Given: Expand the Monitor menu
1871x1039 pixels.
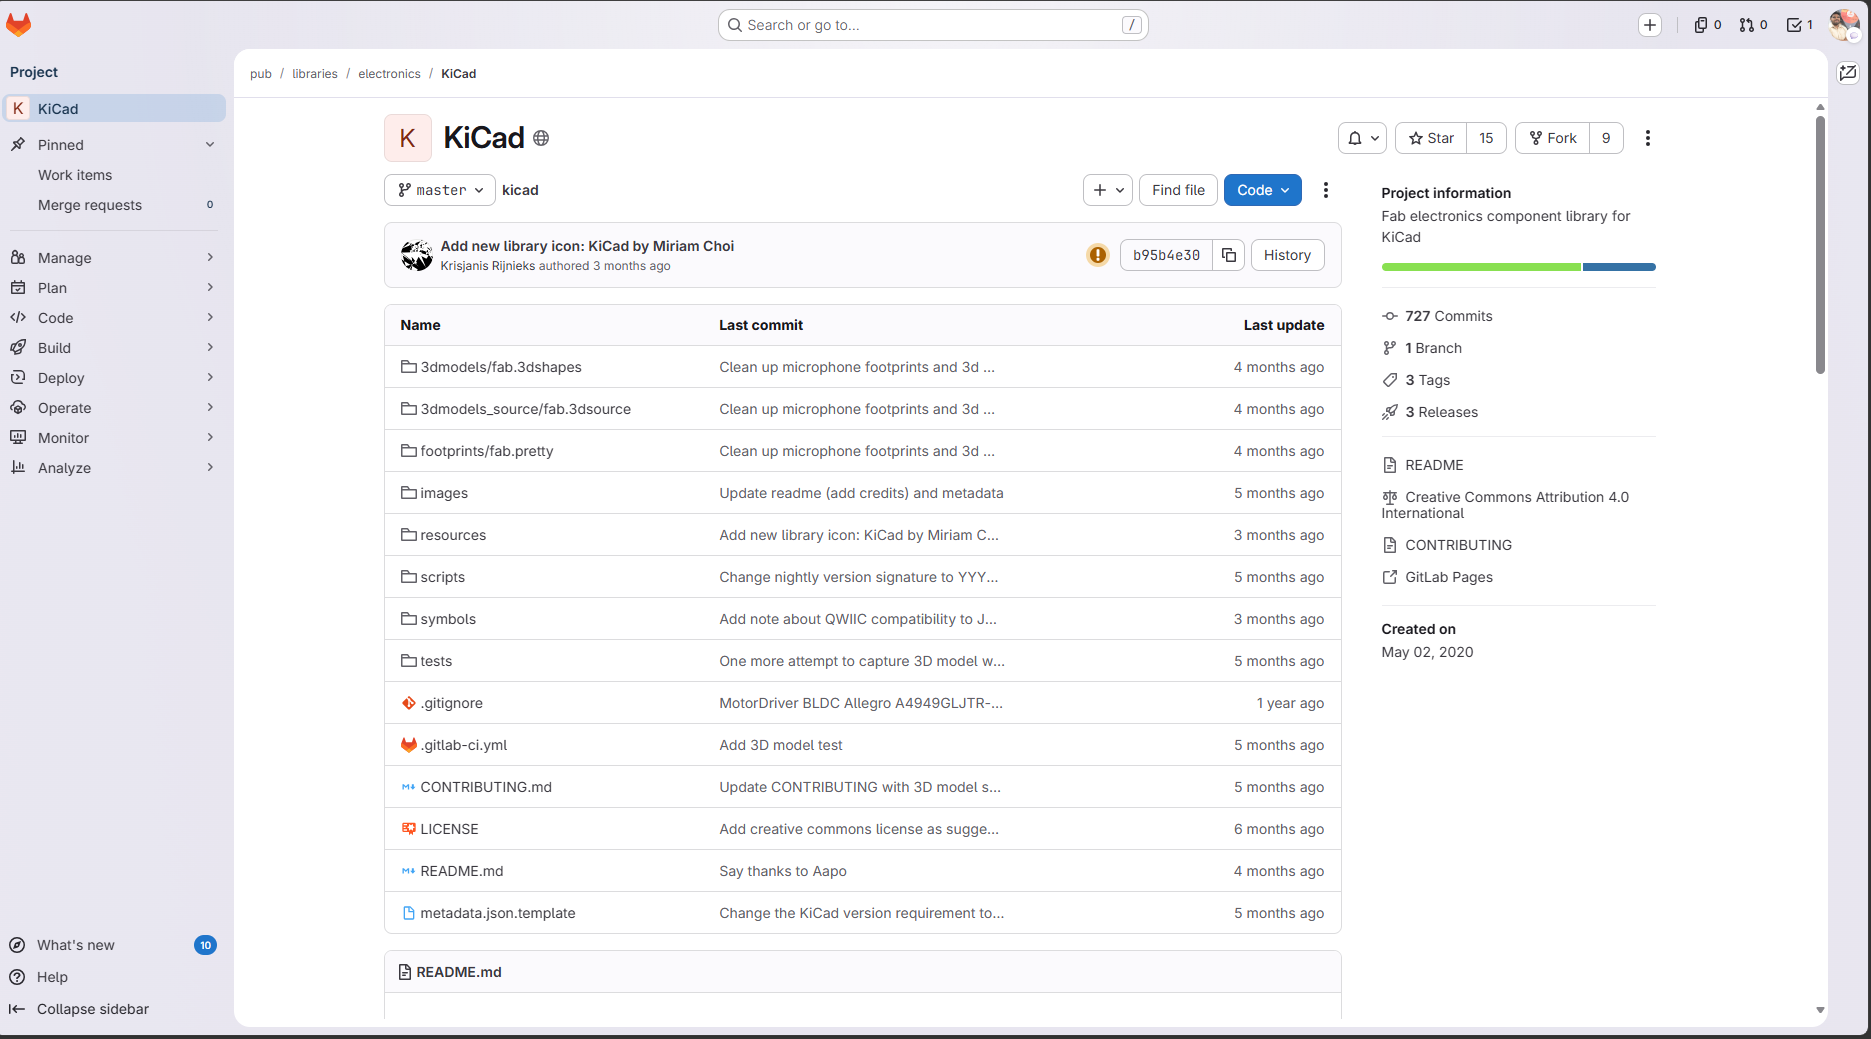Looking at the screenshot, I should point(115,438).
